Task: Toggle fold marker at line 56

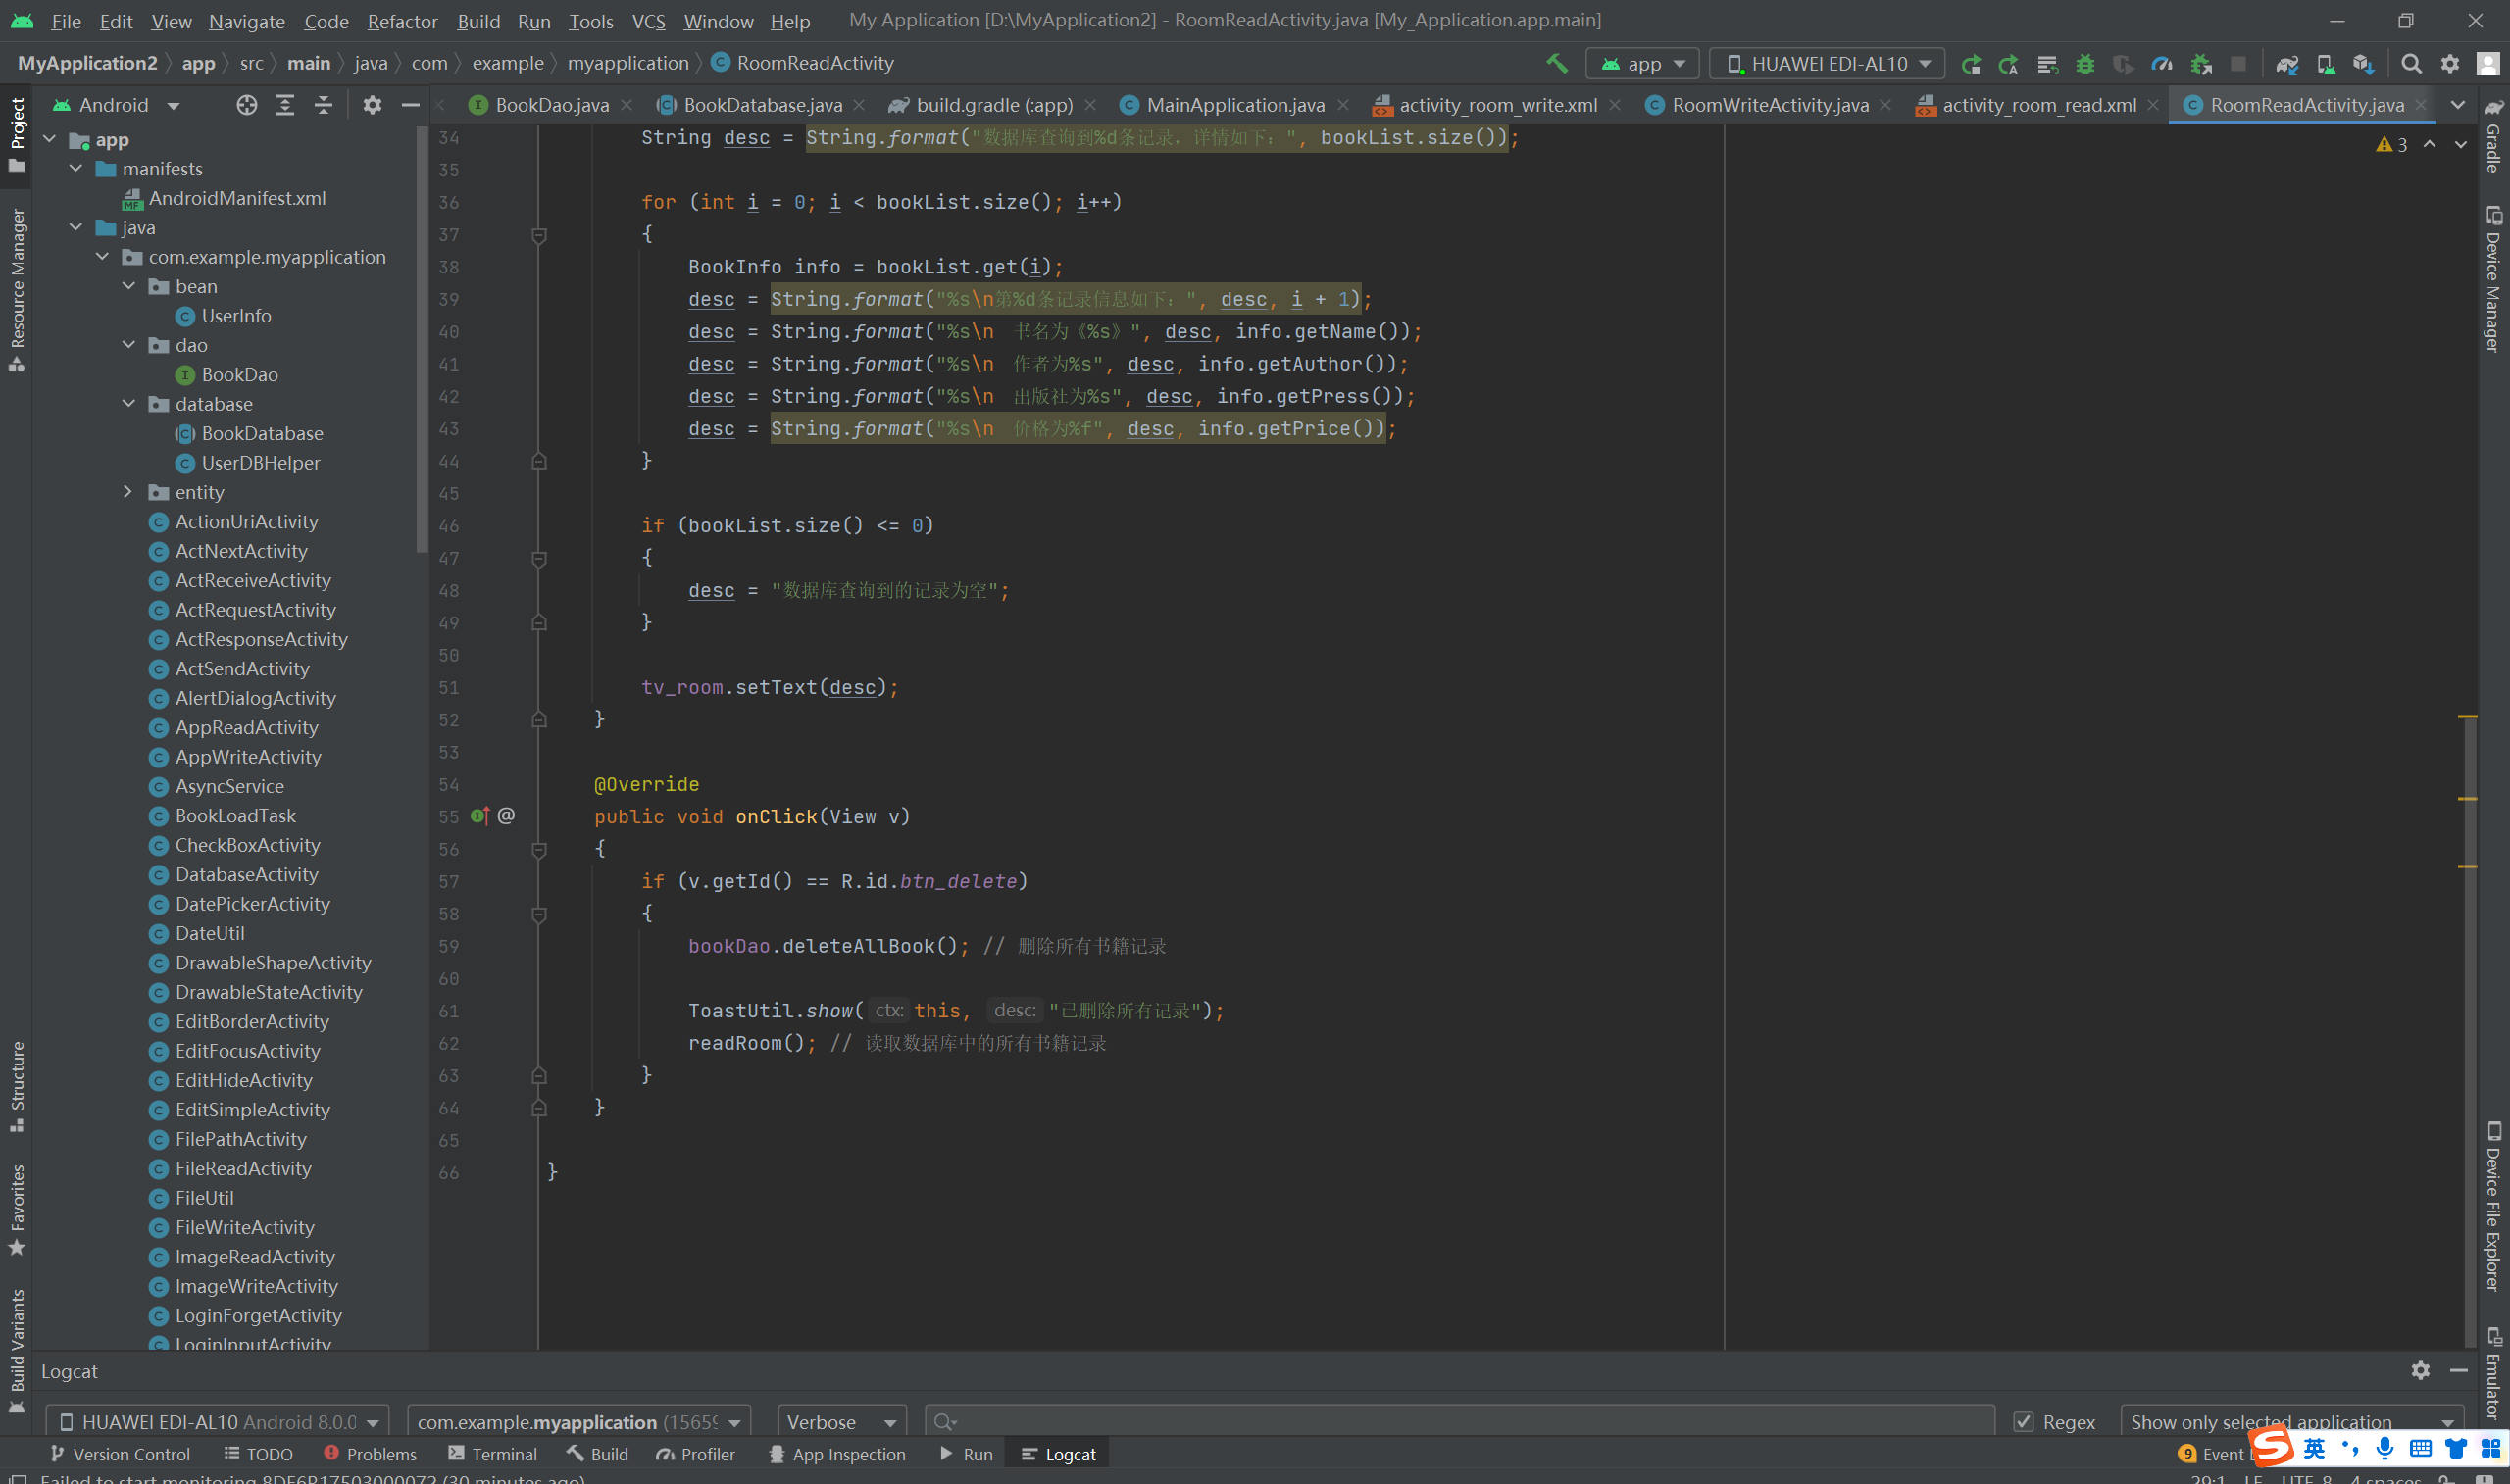Action: pos(539,849)
